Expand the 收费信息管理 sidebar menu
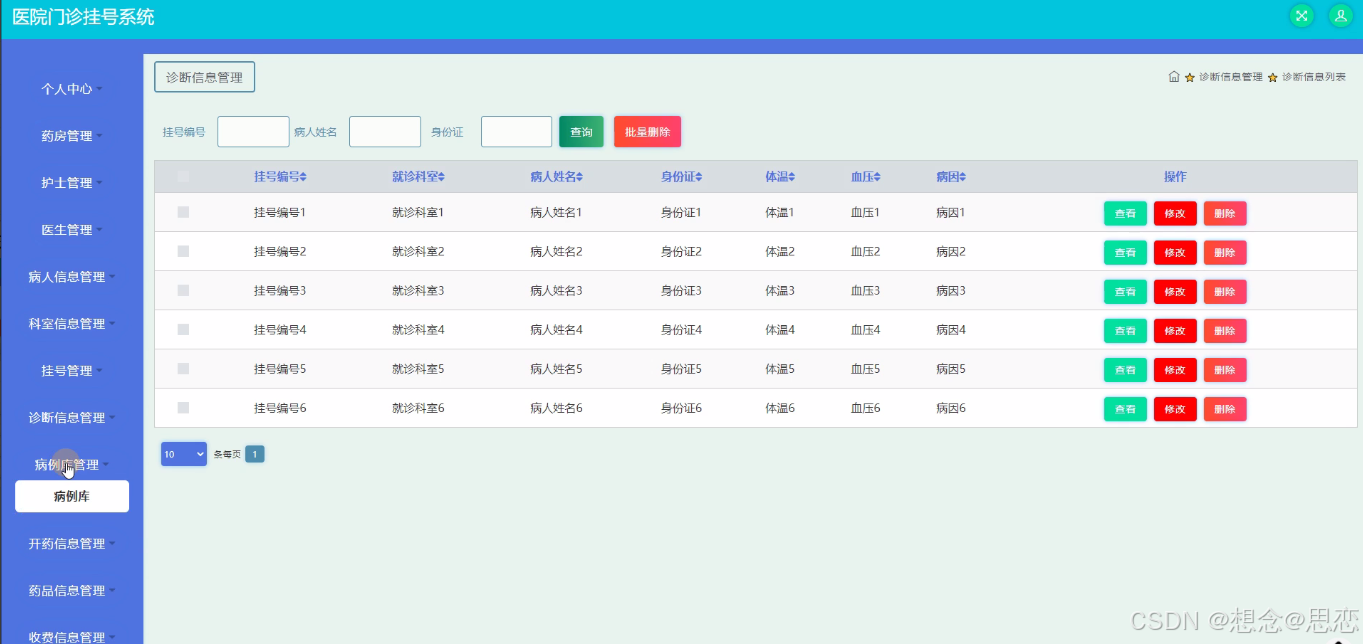The height and width of the screenshot is (644, 1363). pos(71,637)
